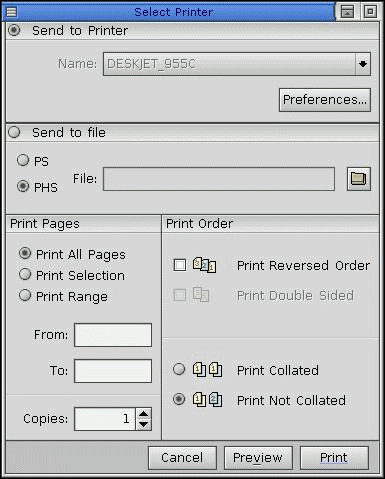Maximize the Select Printer window
This screenshot has width=385, height=479.
click(x=370, y=12)
